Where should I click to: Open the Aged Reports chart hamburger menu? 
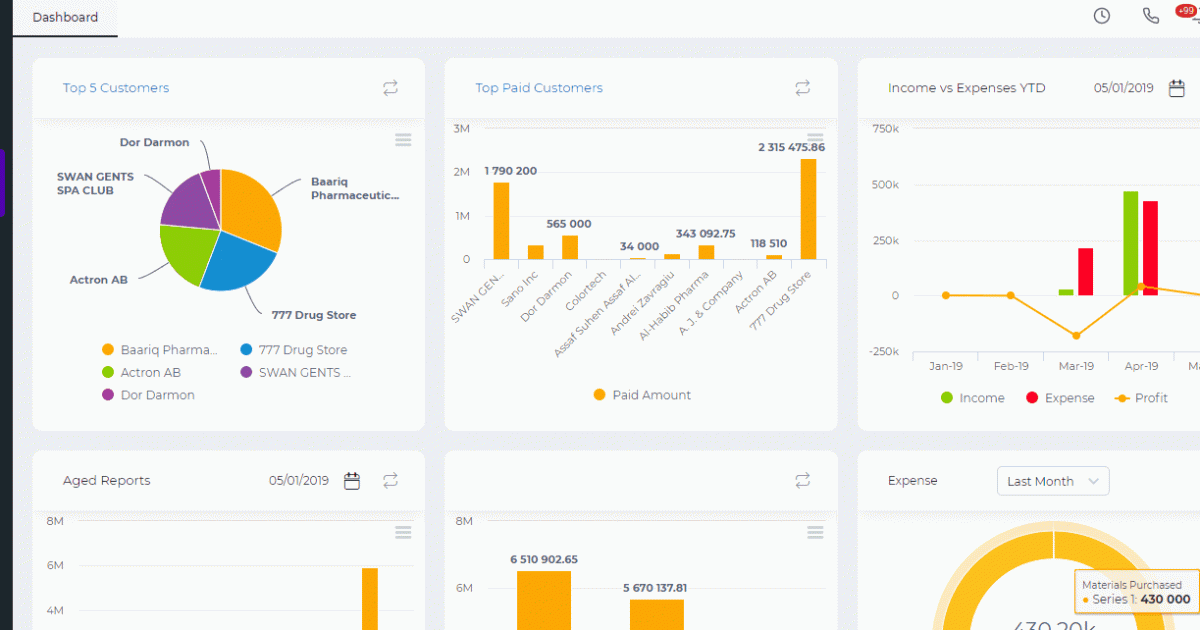(x=403, y=533)
